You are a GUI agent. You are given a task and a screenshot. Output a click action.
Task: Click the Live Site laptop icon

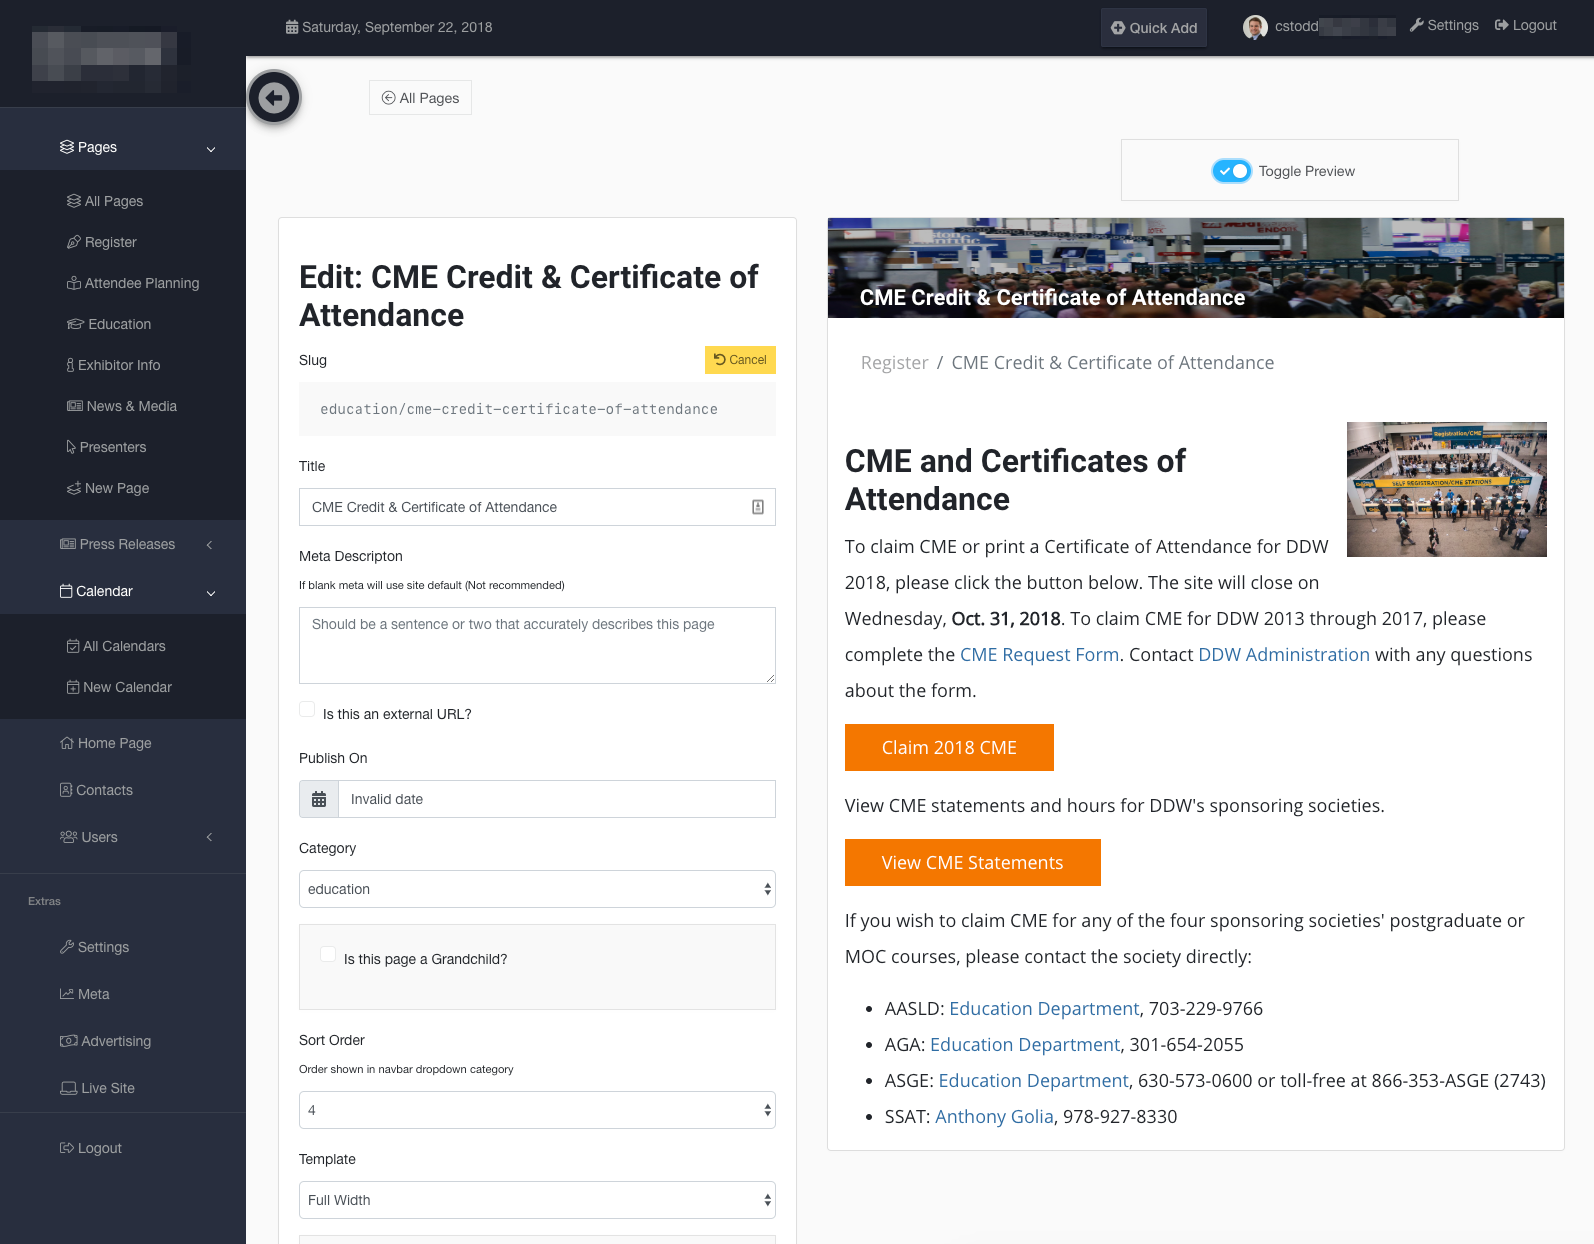69,1088
